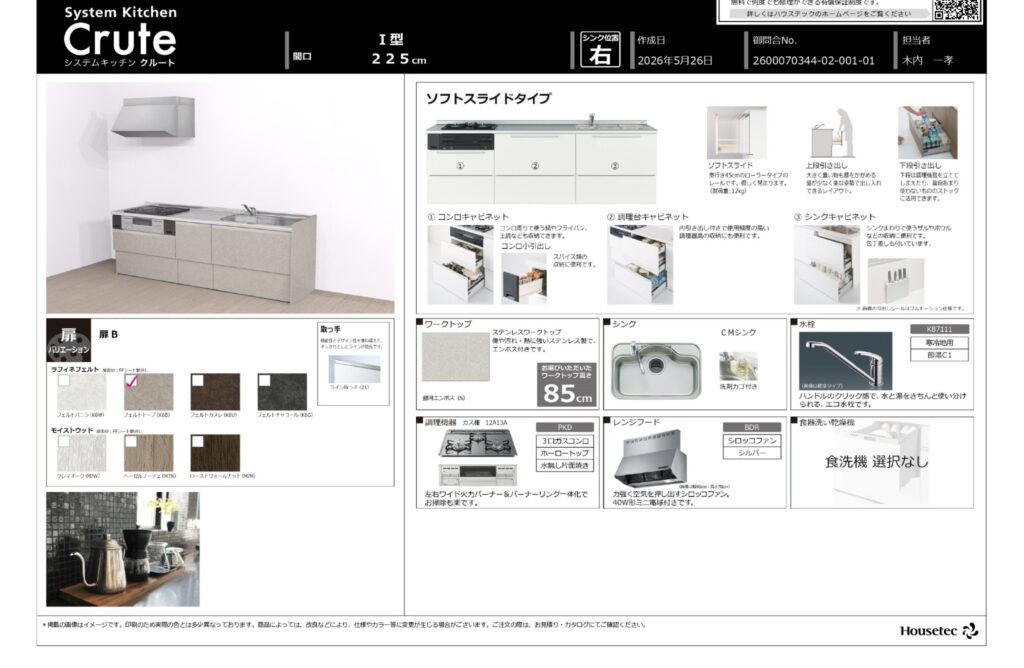
Task: Click the 水無し片面焼き spec box
Action: tap(565, 466)
